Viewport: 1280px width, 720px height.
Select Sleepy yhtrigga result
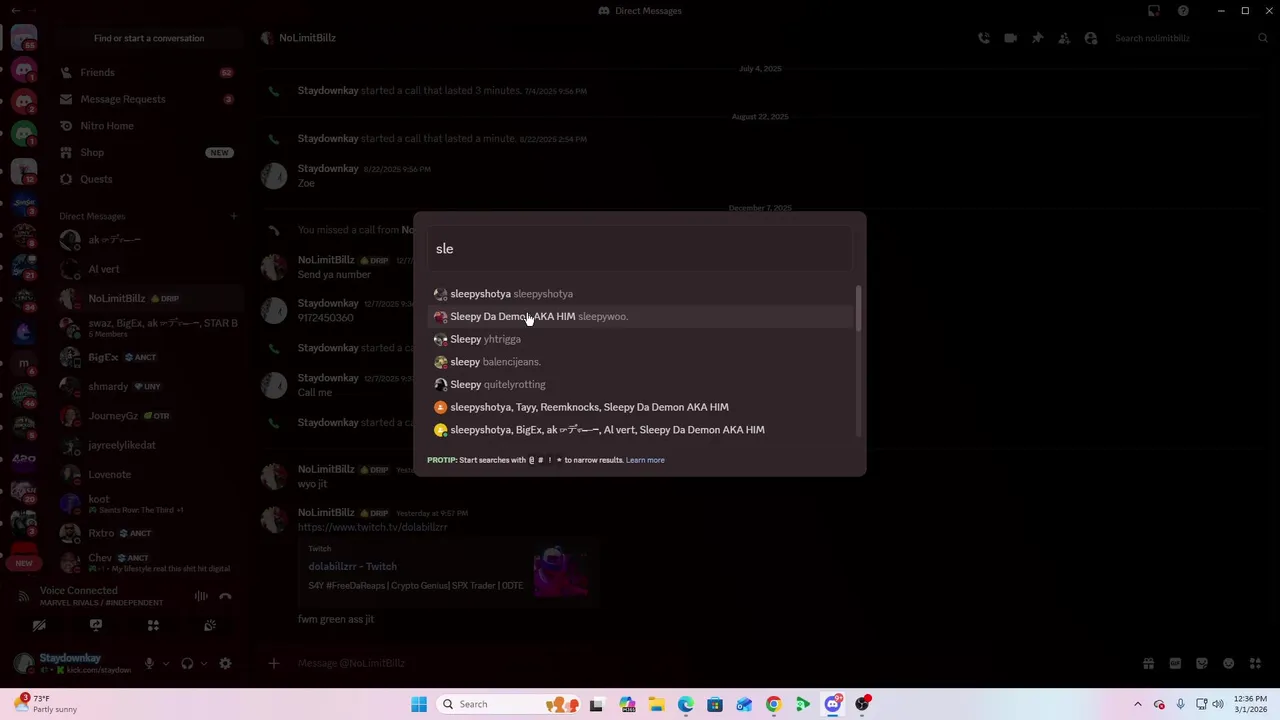point(640,339)
